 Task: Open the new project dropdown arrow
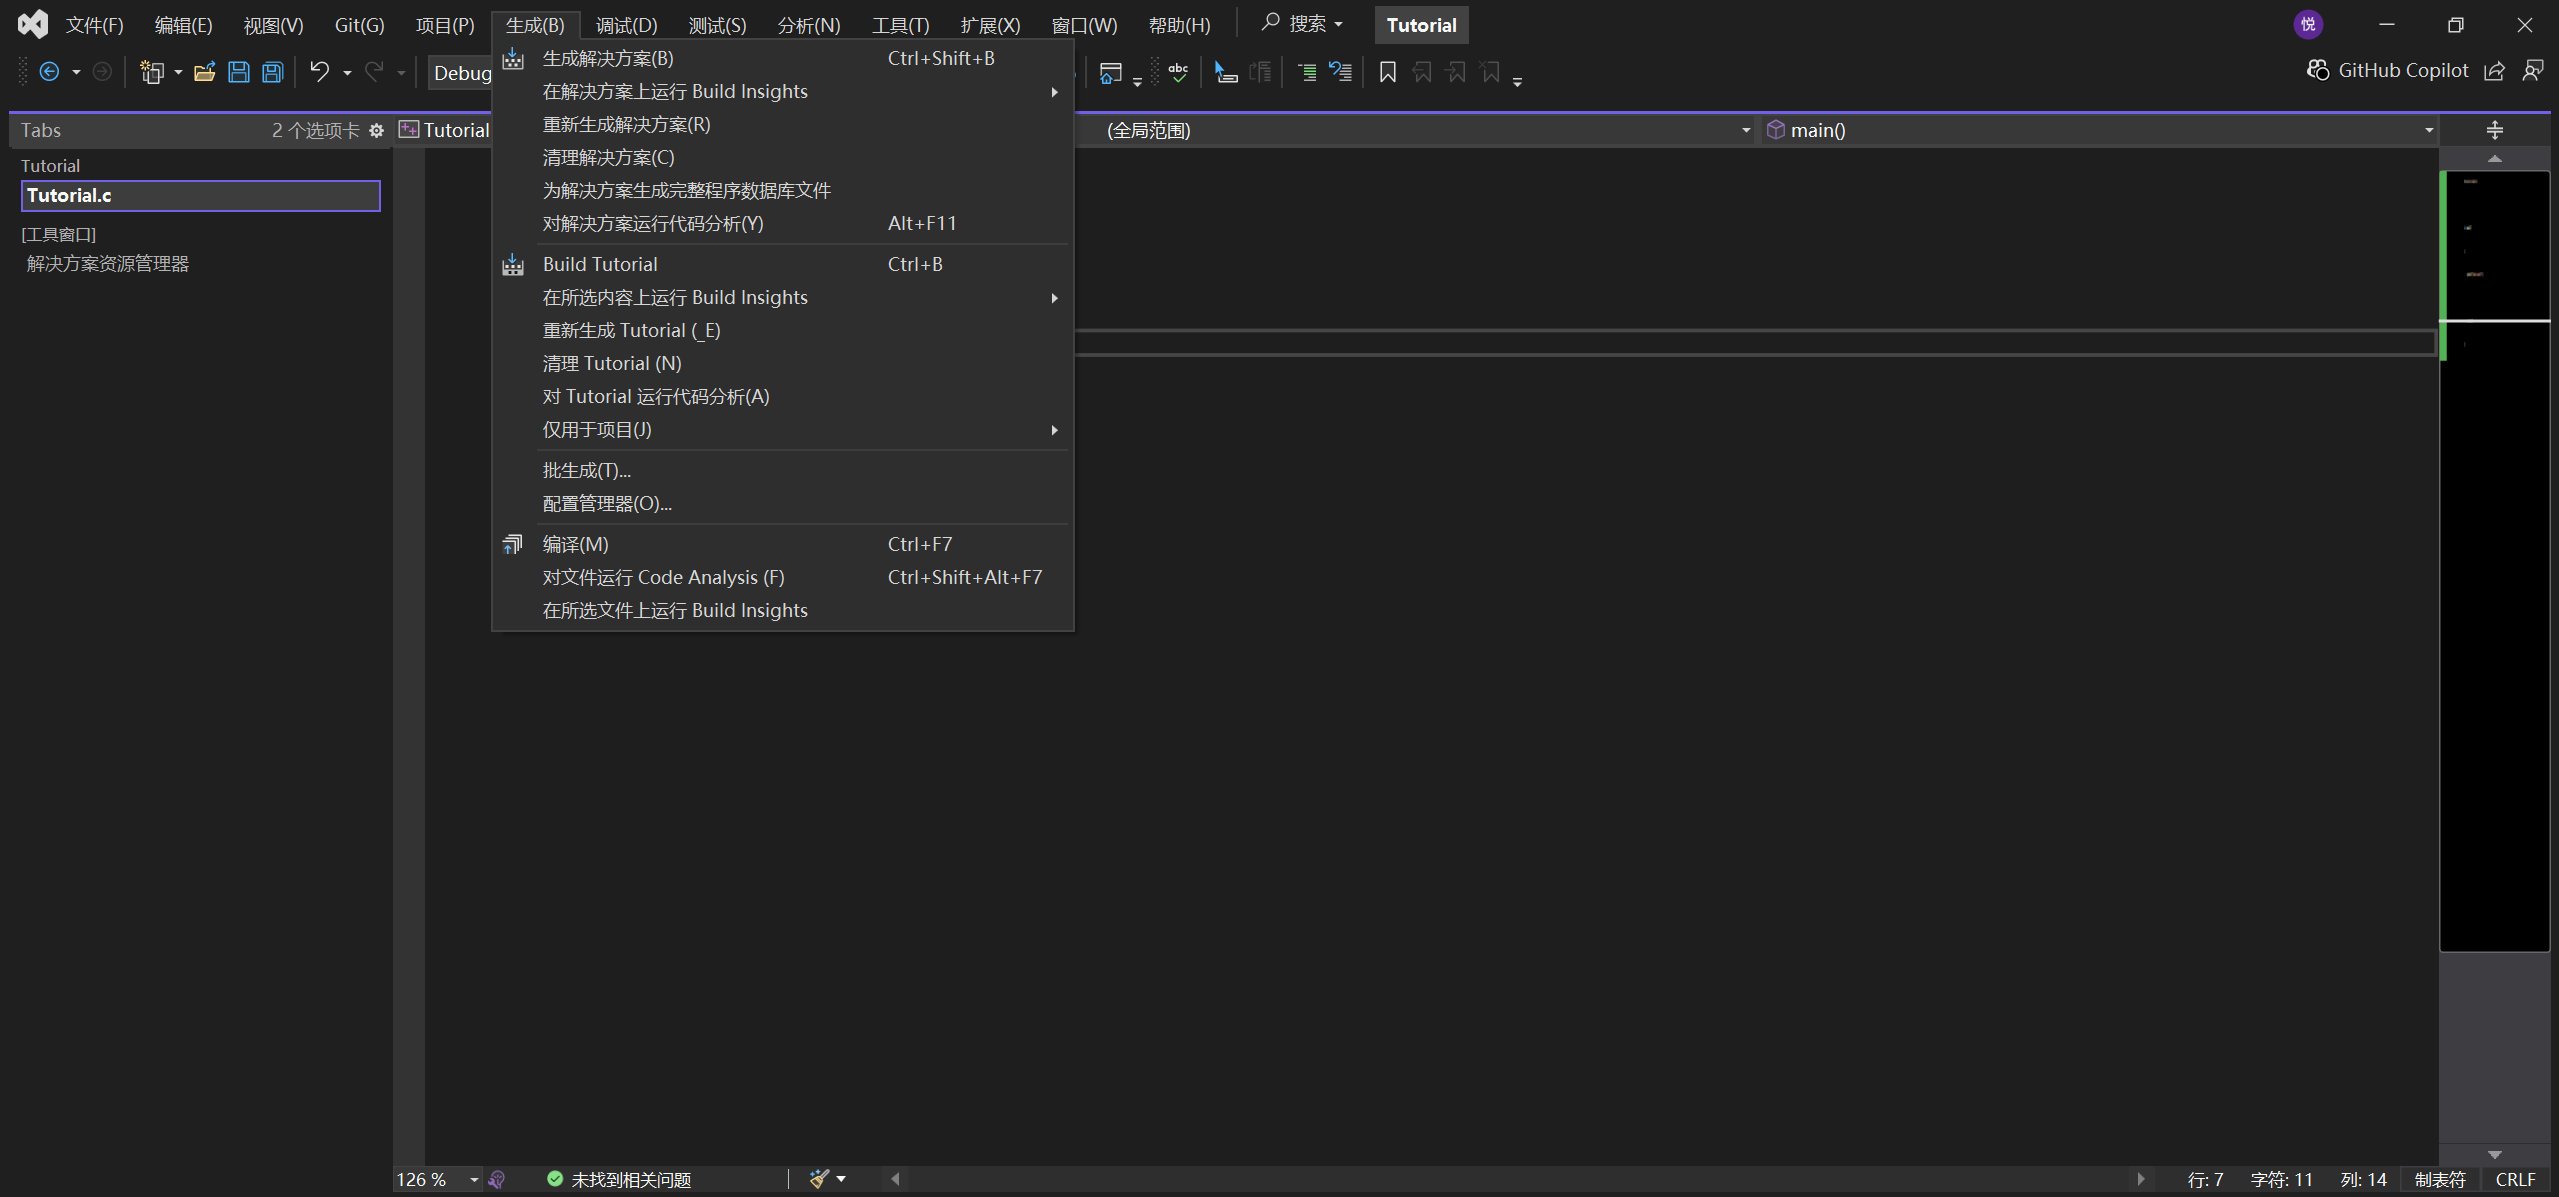point(178,73)
